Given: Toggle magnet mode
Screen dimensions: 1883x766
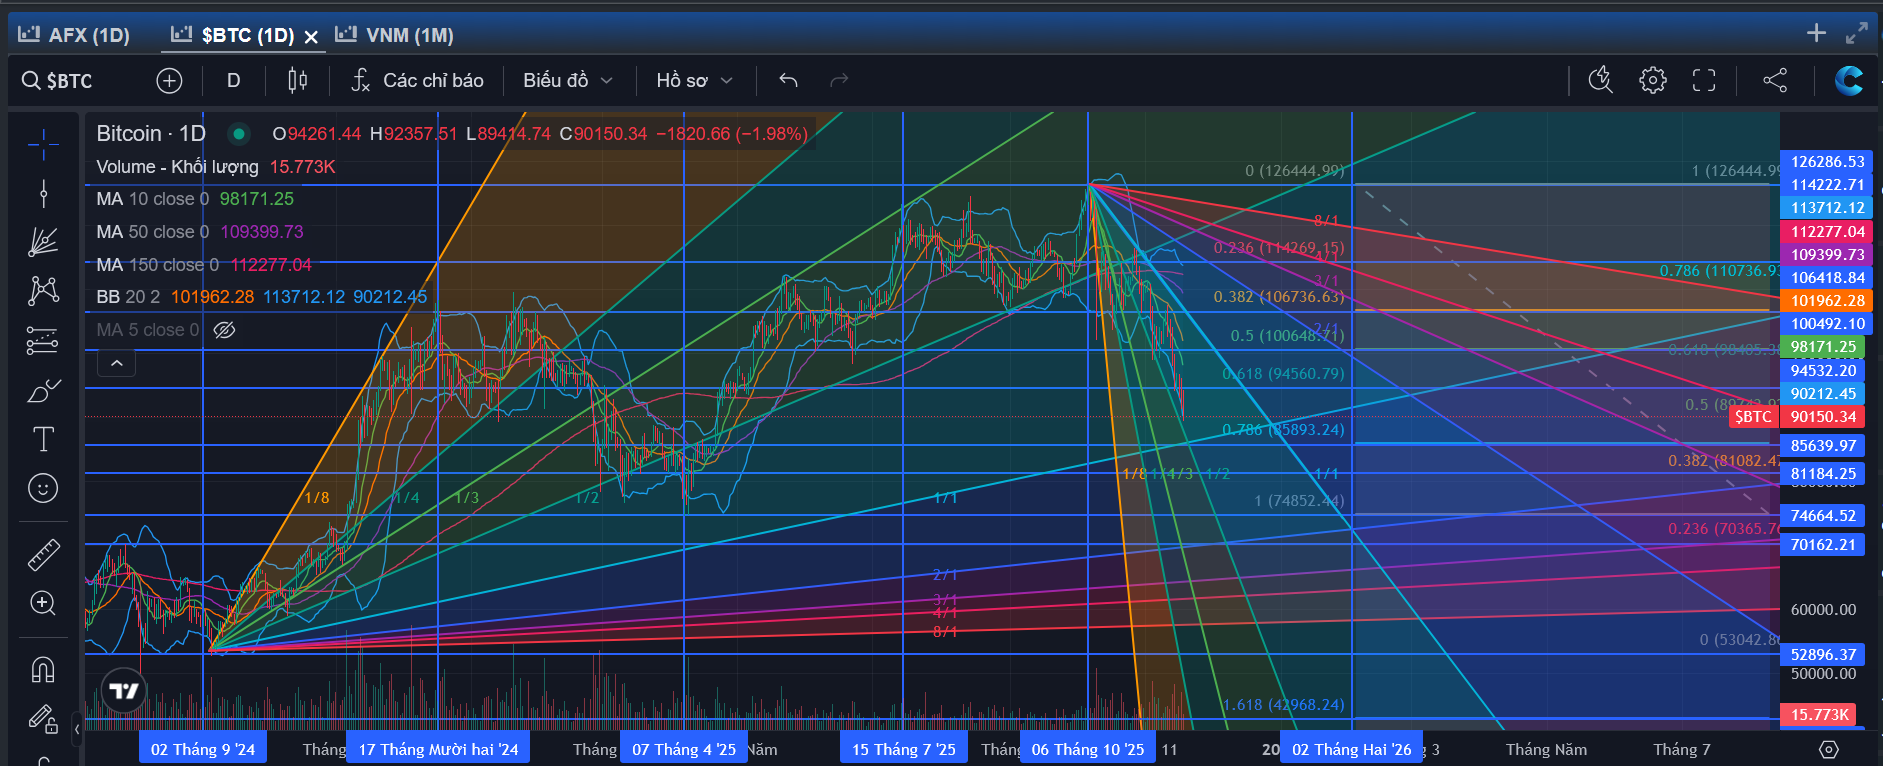Looking at the screenshot, I should click(x=43, y=669).
